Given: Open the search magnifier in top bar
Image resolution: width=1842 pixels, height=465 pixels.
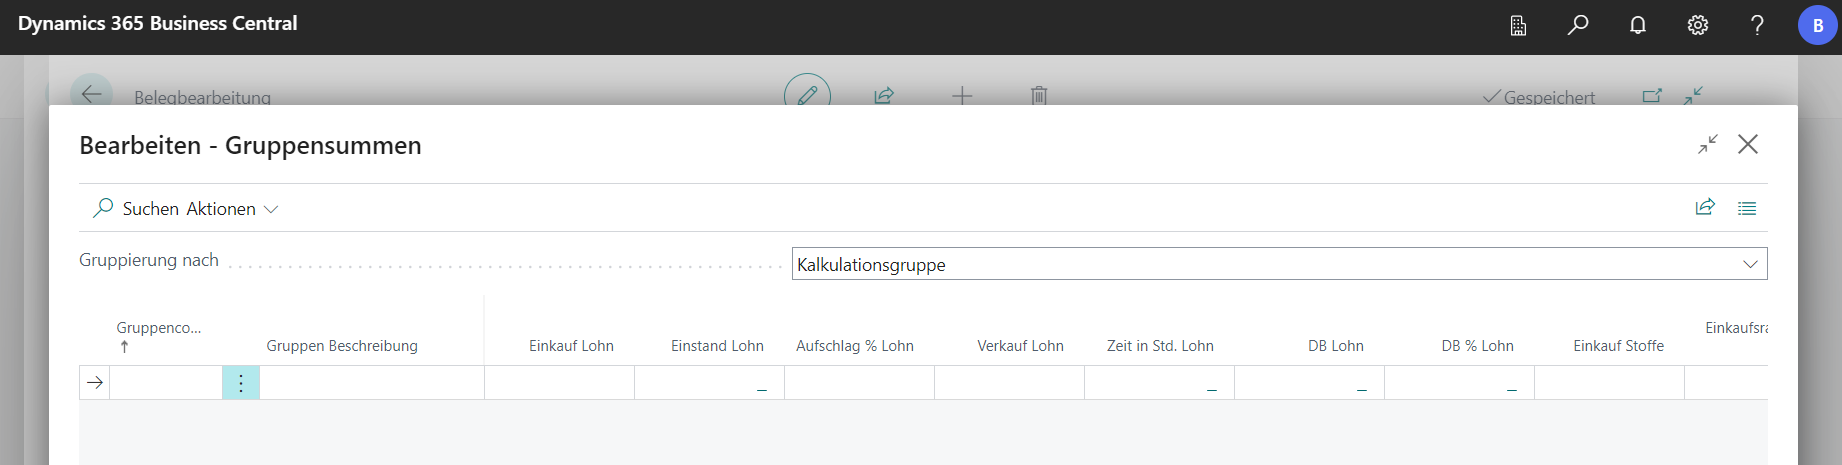Looking at the screenshot, I should 1578,25.
